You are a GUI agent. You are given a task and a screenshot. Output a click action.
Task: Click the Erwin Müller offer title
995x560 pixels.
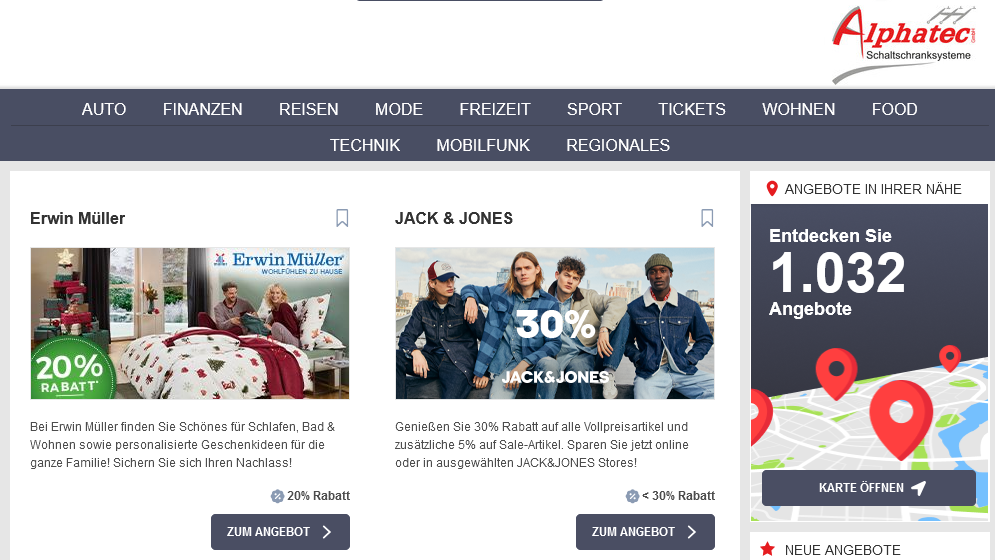[x=77, y=218]
